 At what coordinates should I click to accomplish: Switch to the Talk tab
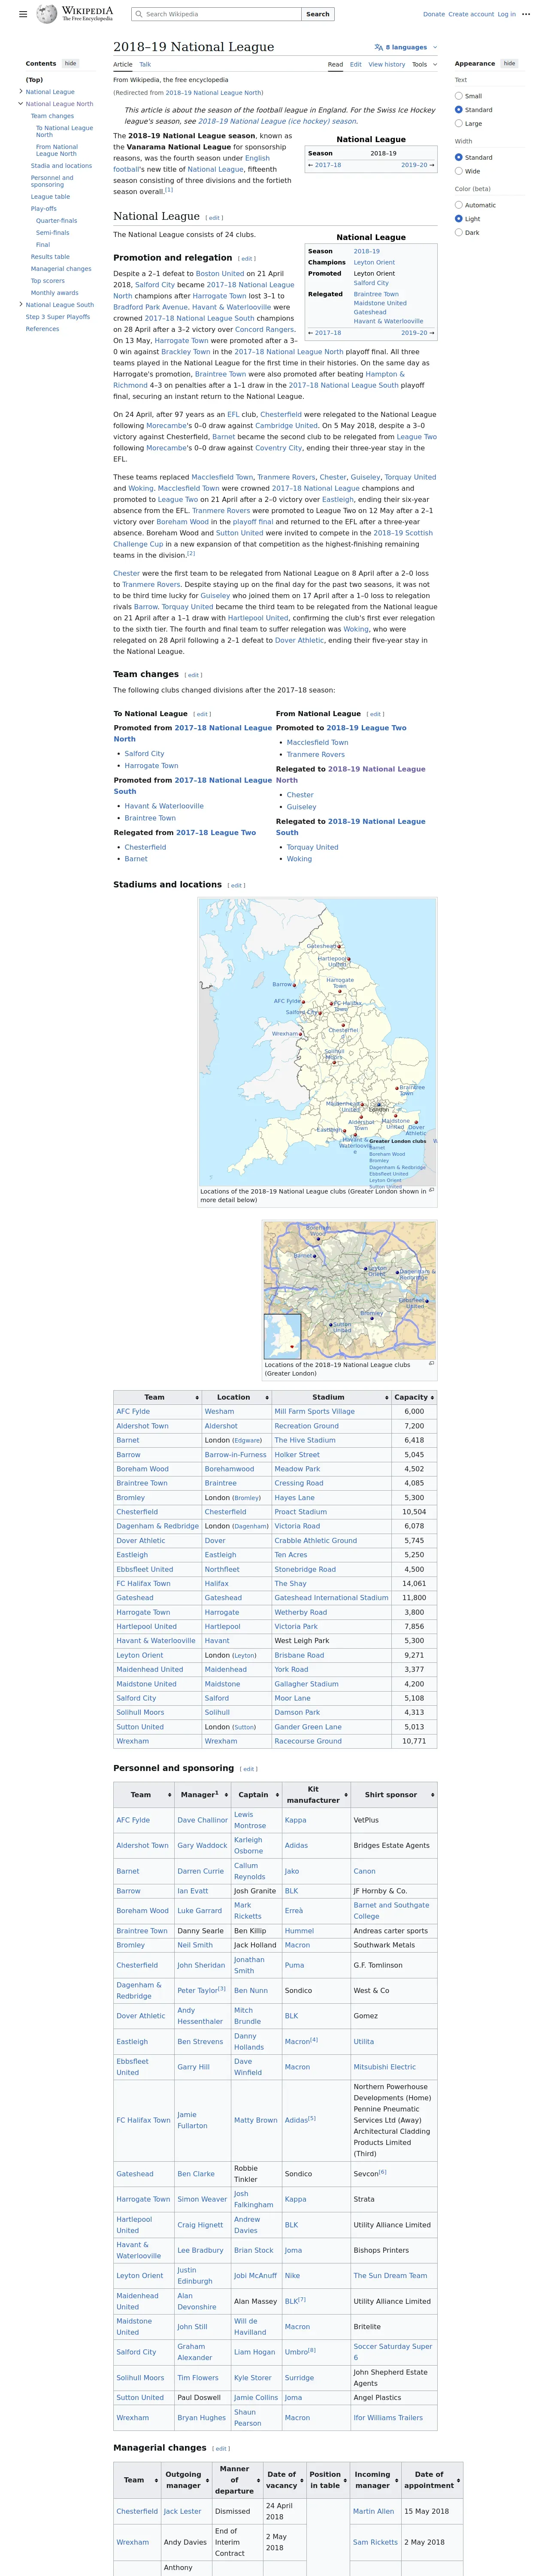pos(145,64)
